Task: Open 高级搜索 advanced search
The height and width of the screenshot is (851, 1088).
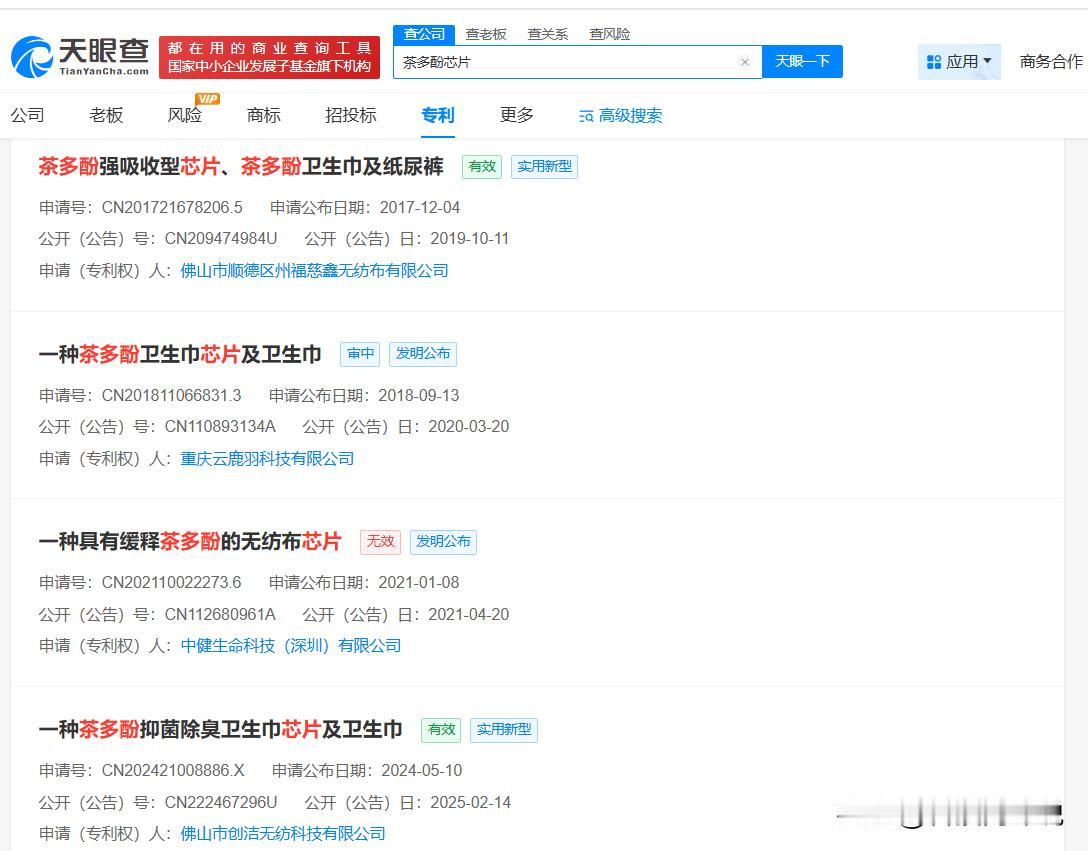Action: pos(620,116)
